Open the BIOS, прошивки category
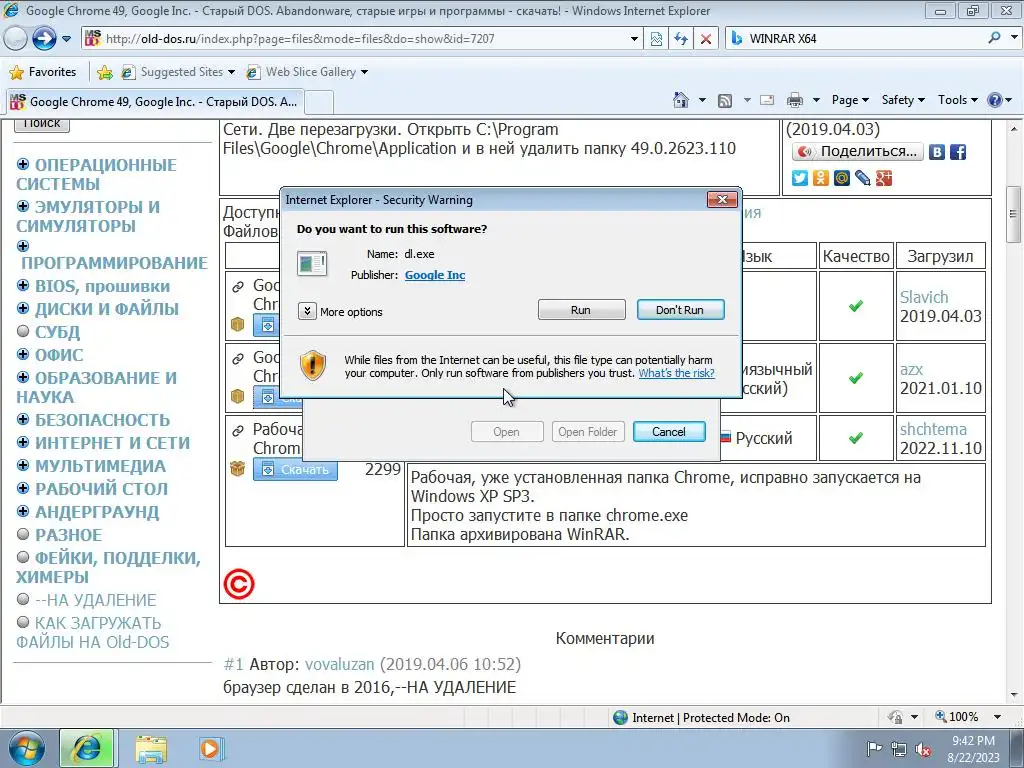The image size is (1024, 768). [x=103, y=286]
